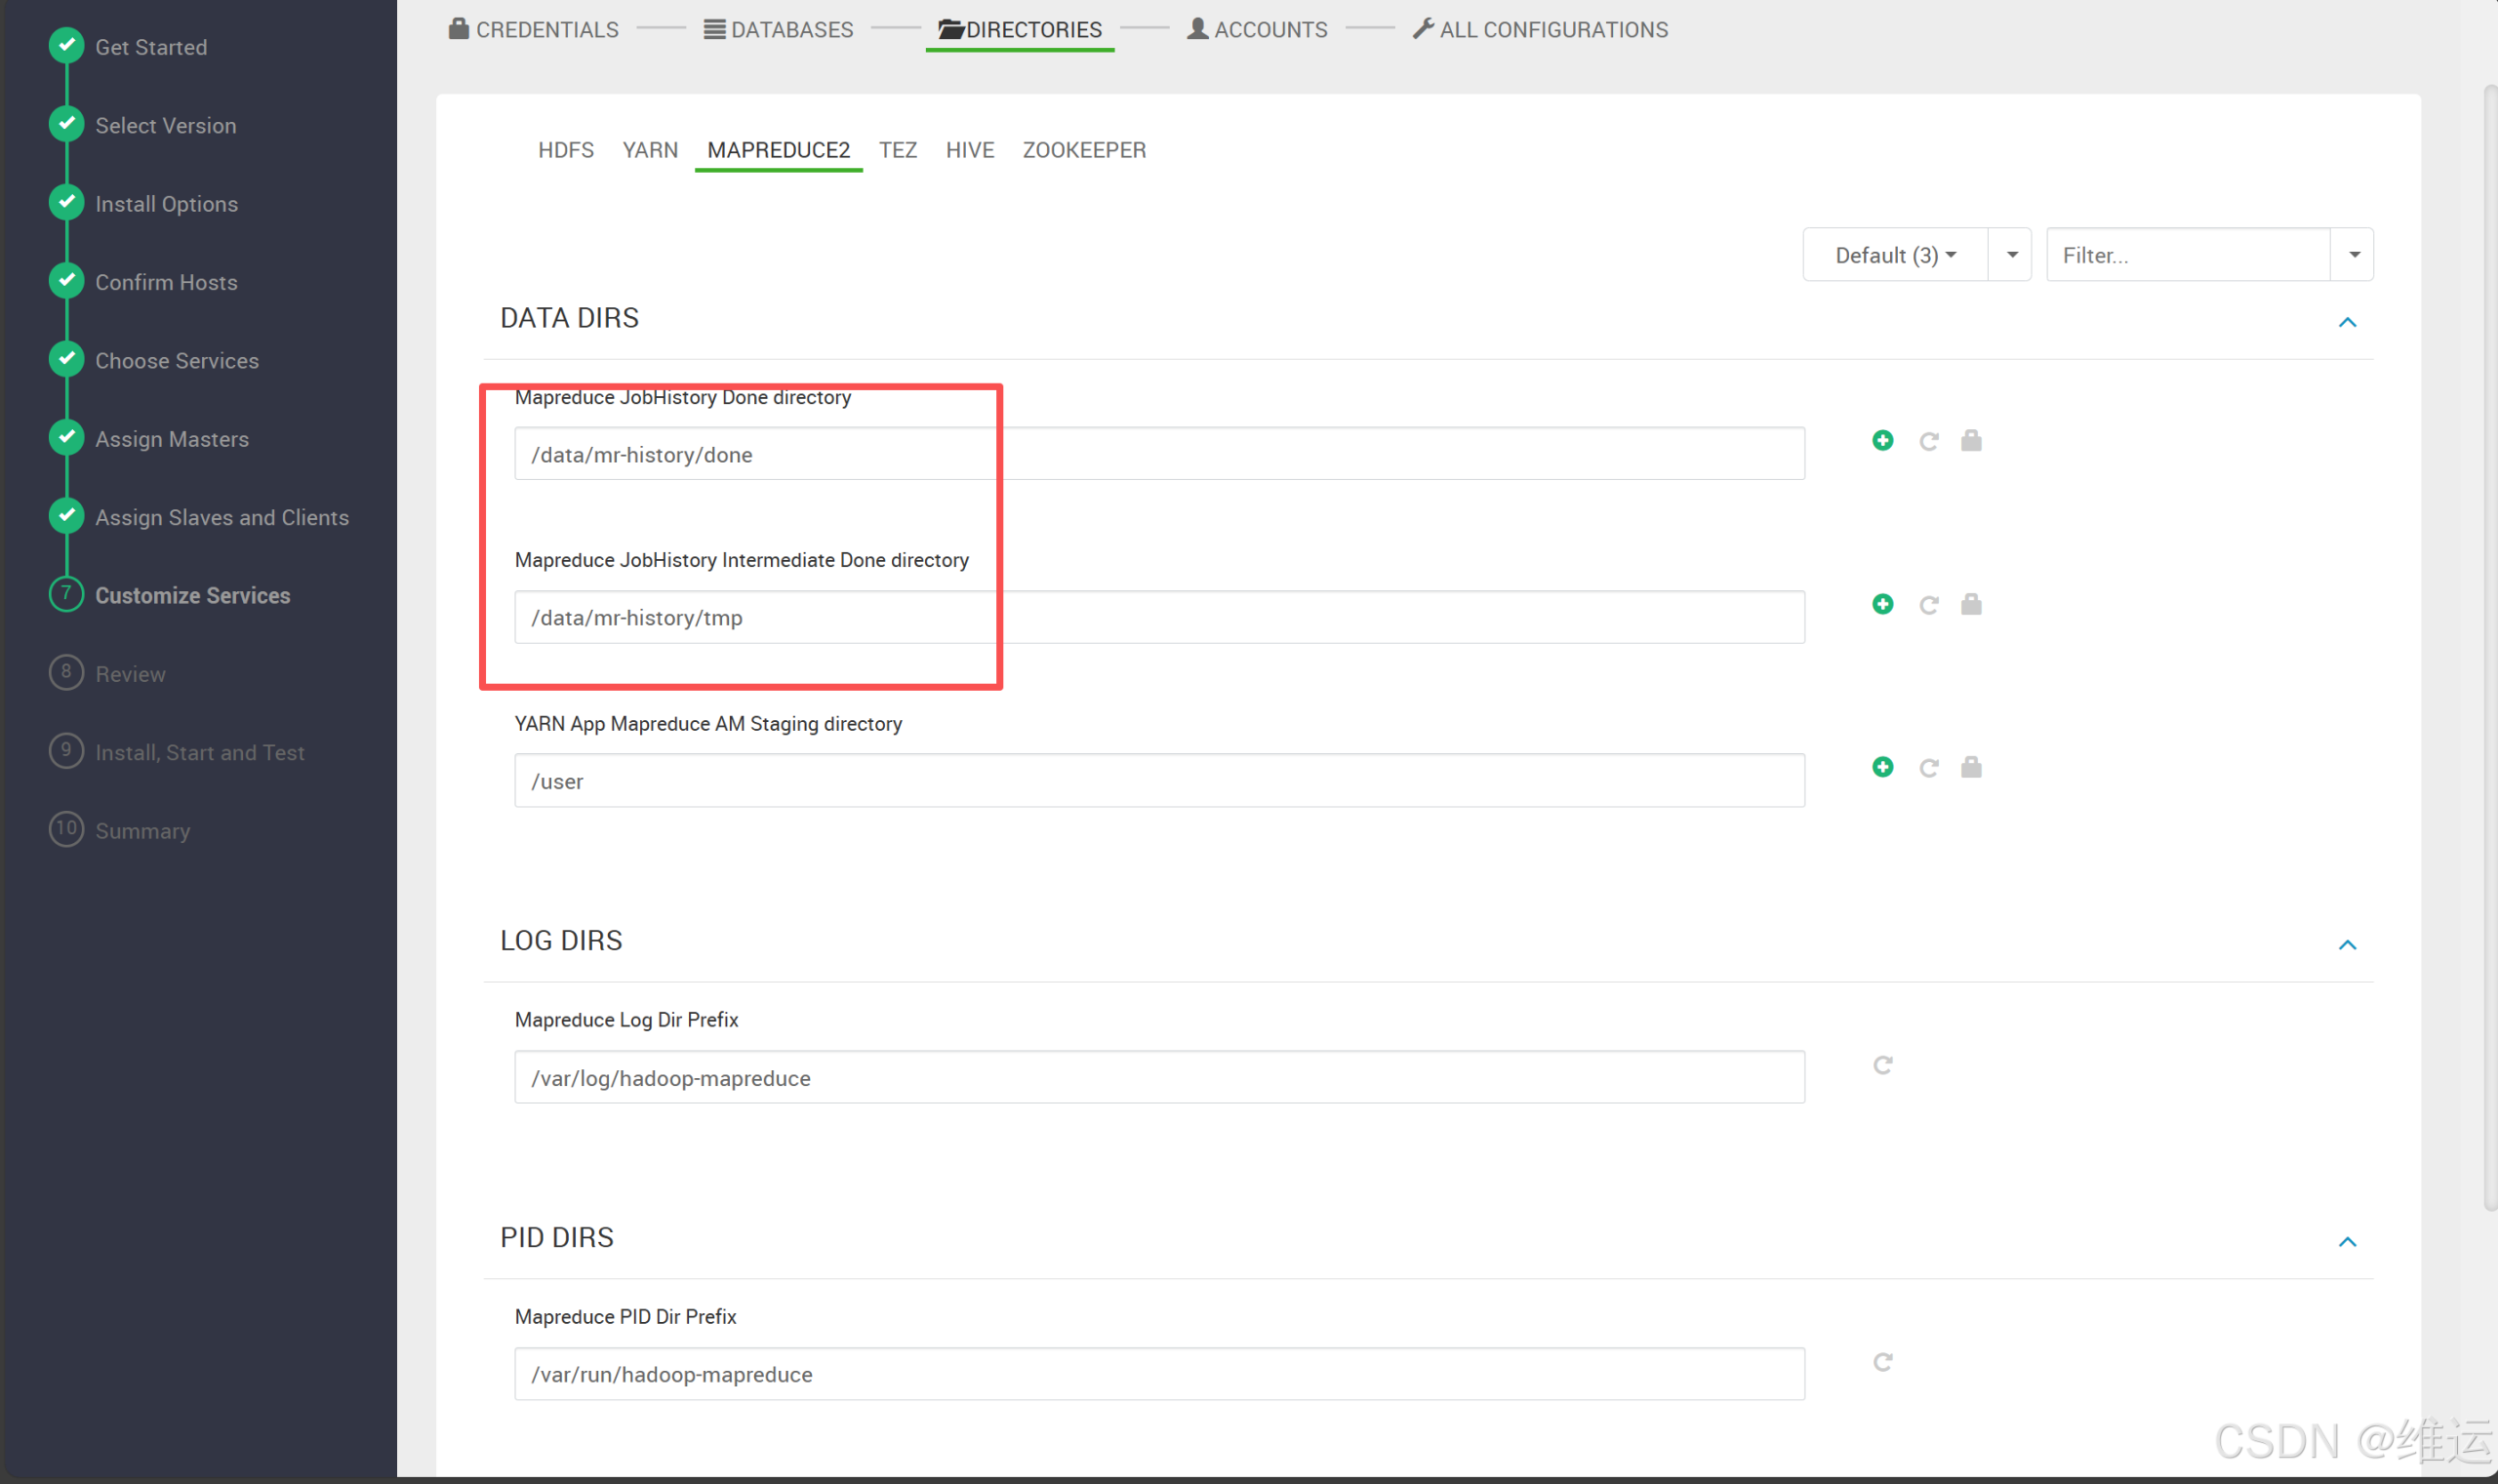This screenshot has height=1484, width=2498.
Task: Undo changes to JobHistory Done directory
Action: [1929, 440]
